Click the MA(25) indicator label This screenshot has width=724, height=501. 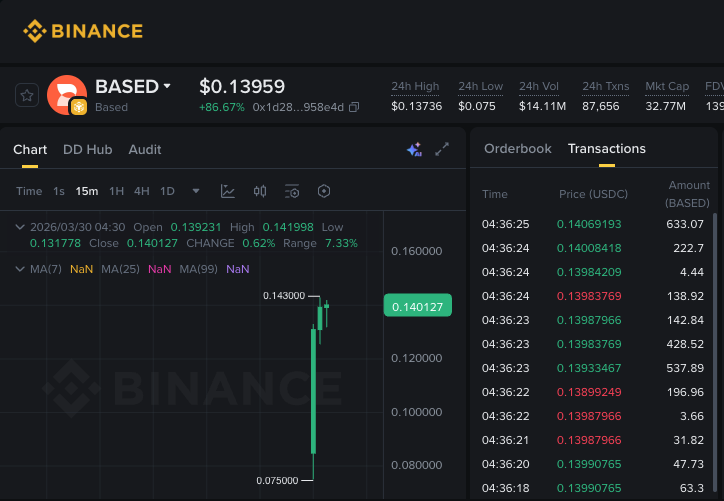tap(120, 269)
